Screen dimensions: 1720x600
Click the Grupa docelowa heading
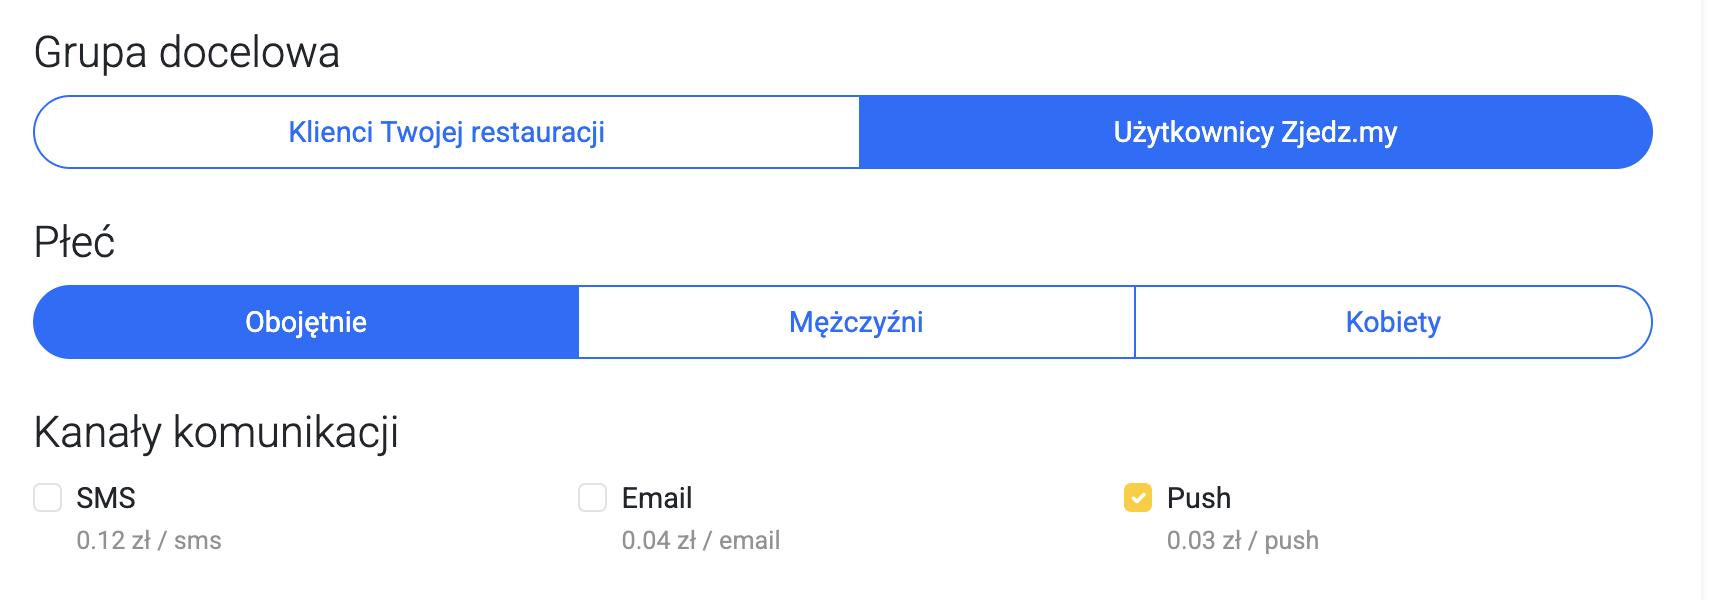click(x=187, y=53)
